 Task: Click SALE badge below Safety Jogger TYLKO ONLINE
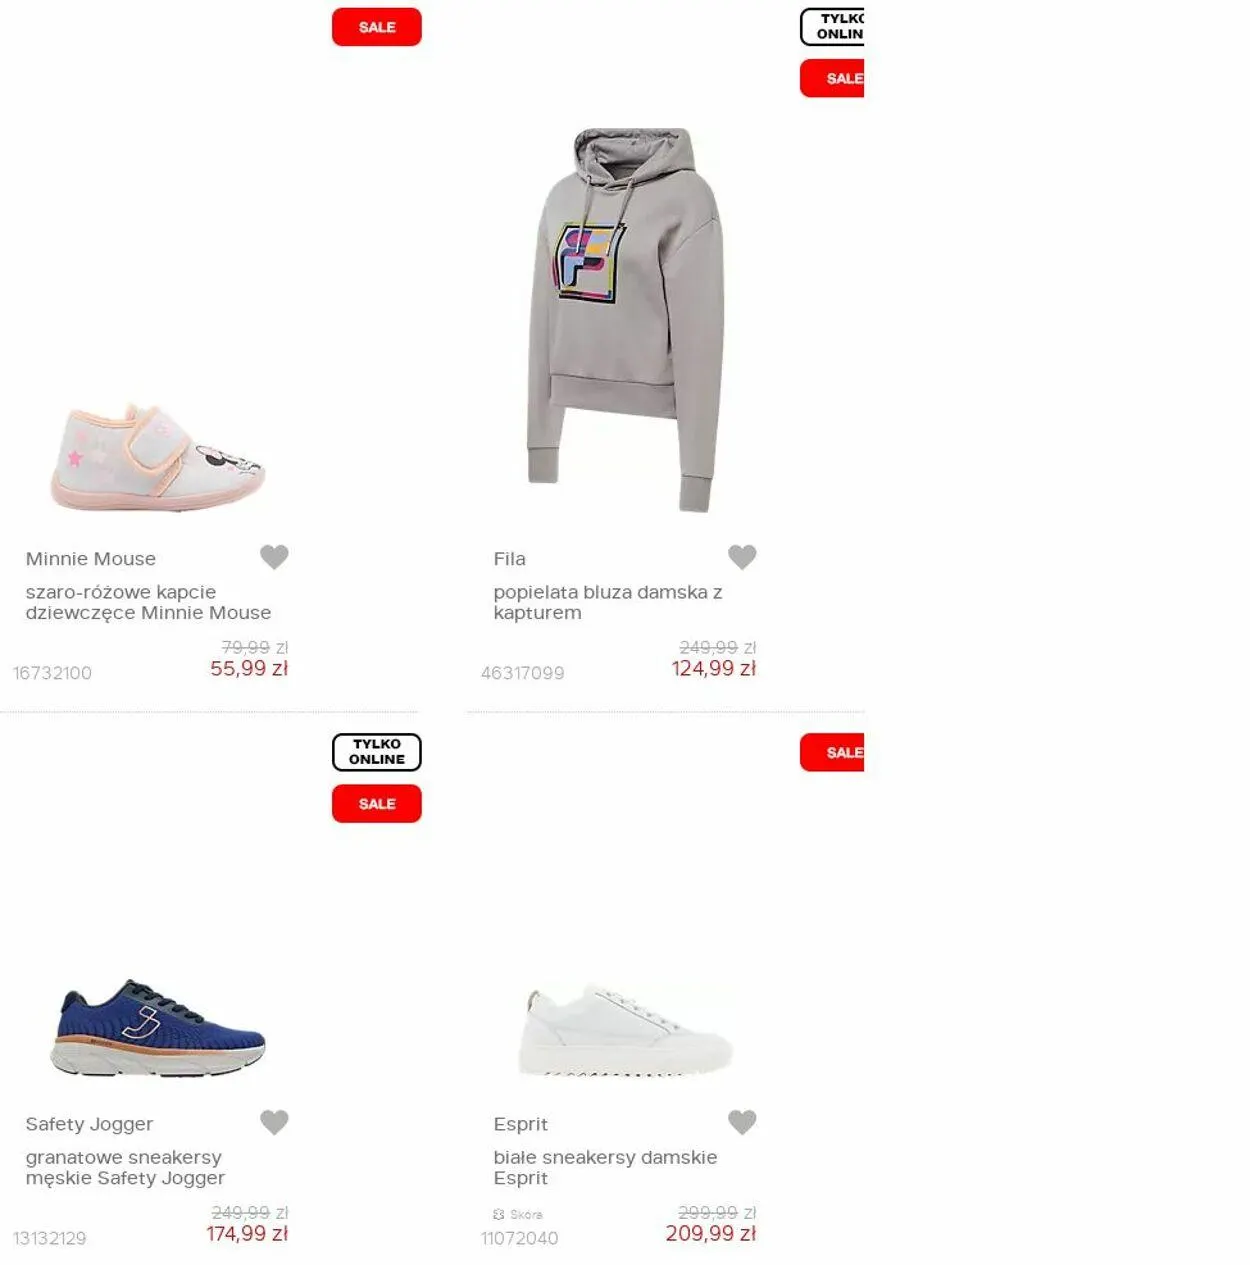click(x=377, y=804)
